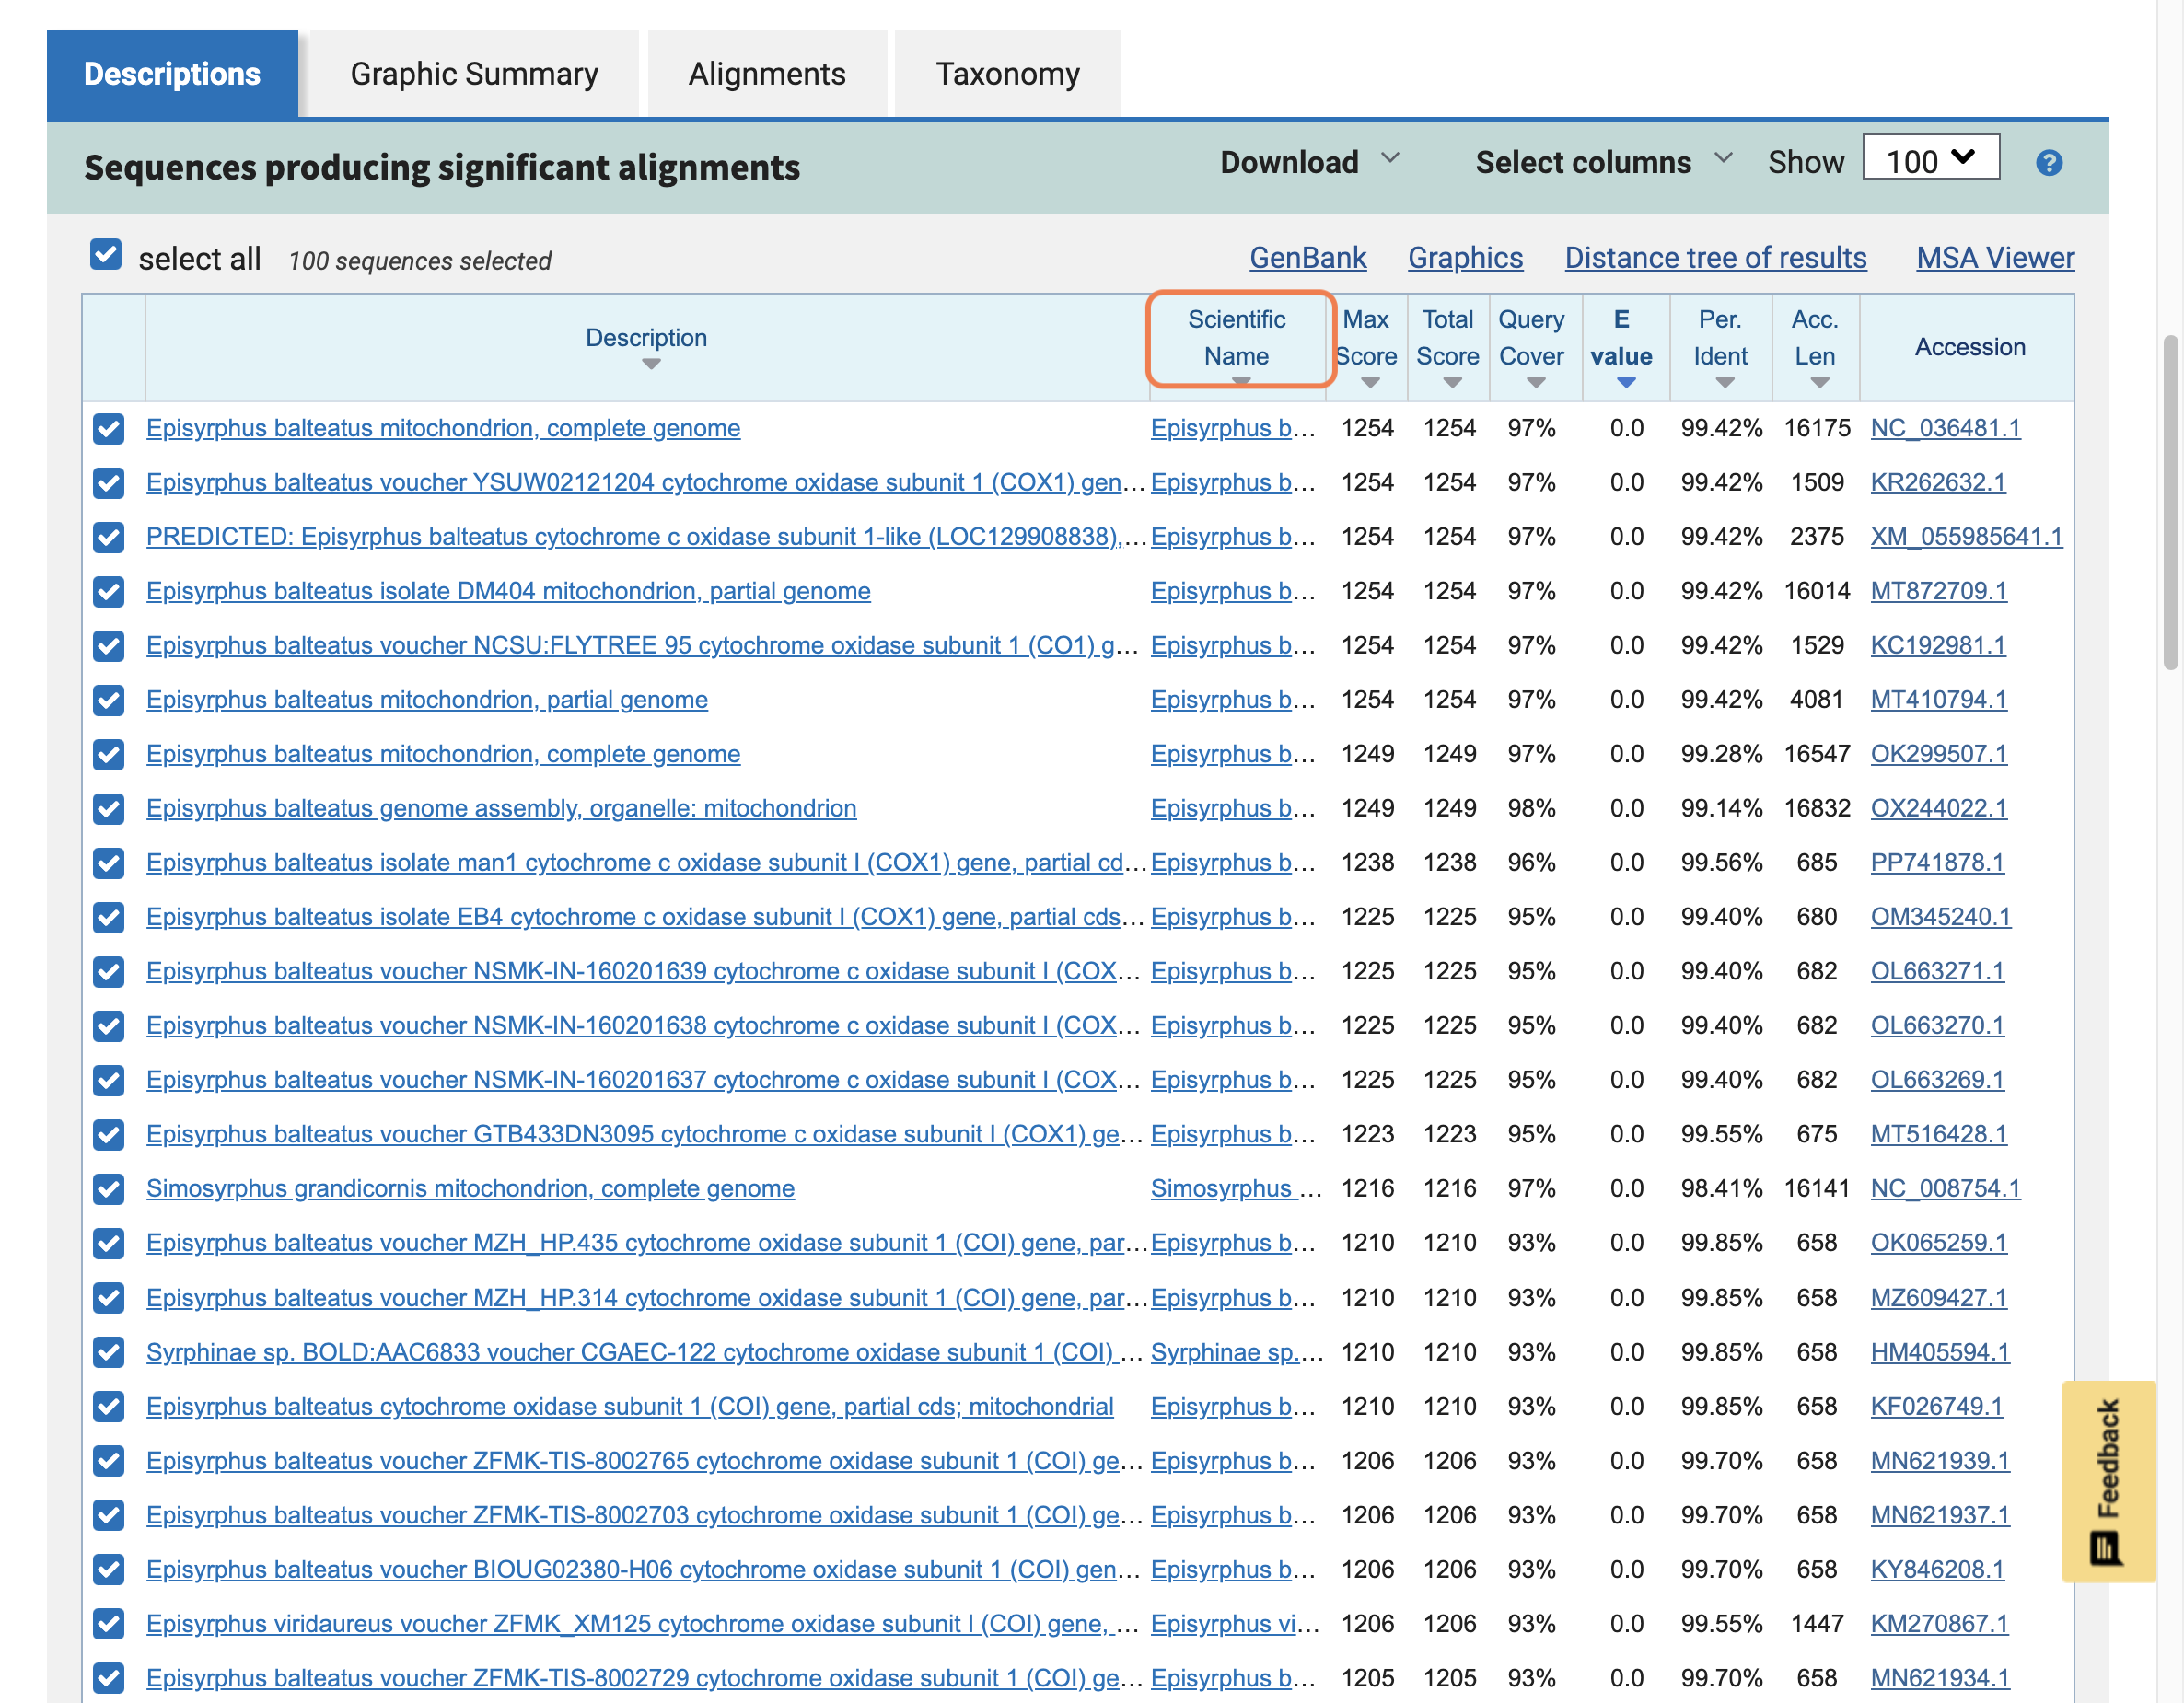Open accession XM_055985641.1 link
The height and width of the screenshot is (1703, 2184).
[x=1966, y=537]
